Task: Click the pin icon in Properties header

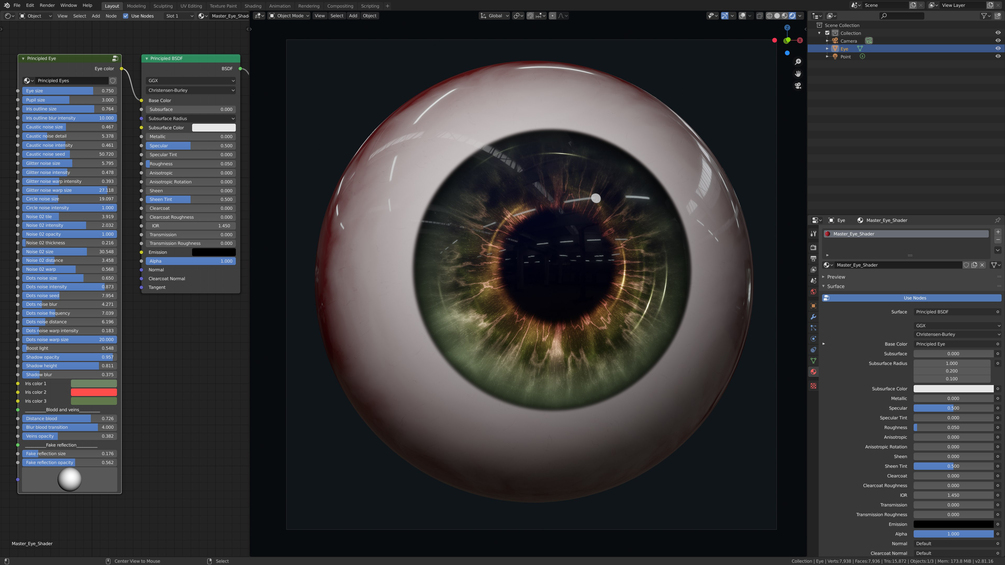Action: [997, 220]
